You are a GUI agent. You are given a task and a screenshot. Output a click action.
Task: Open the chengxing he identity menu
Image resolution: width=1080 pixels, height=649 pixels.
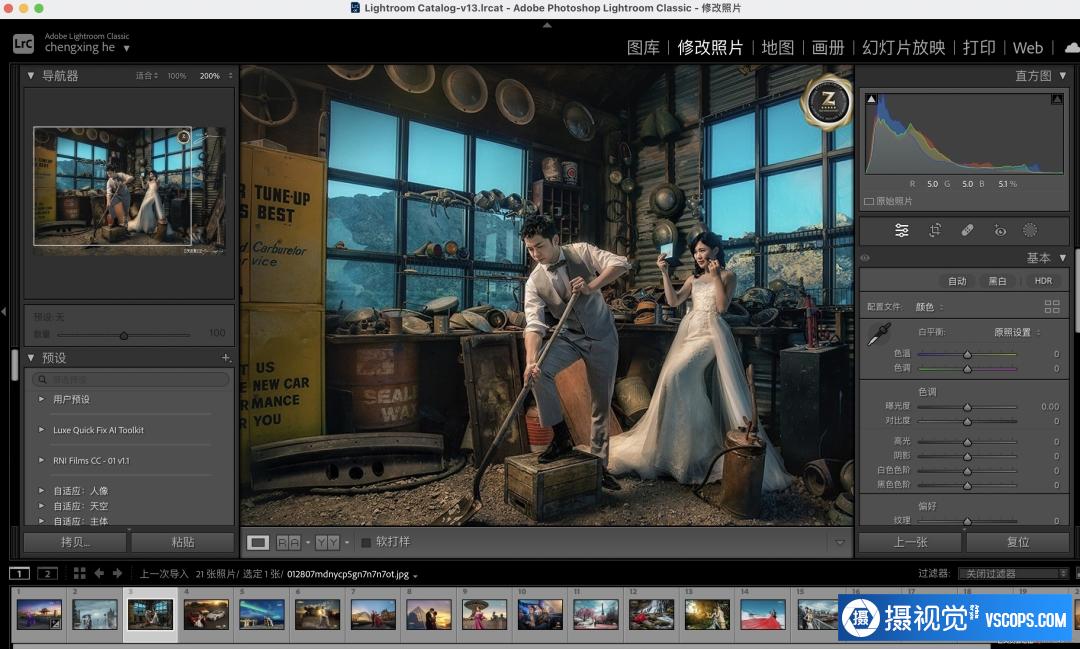87,48
